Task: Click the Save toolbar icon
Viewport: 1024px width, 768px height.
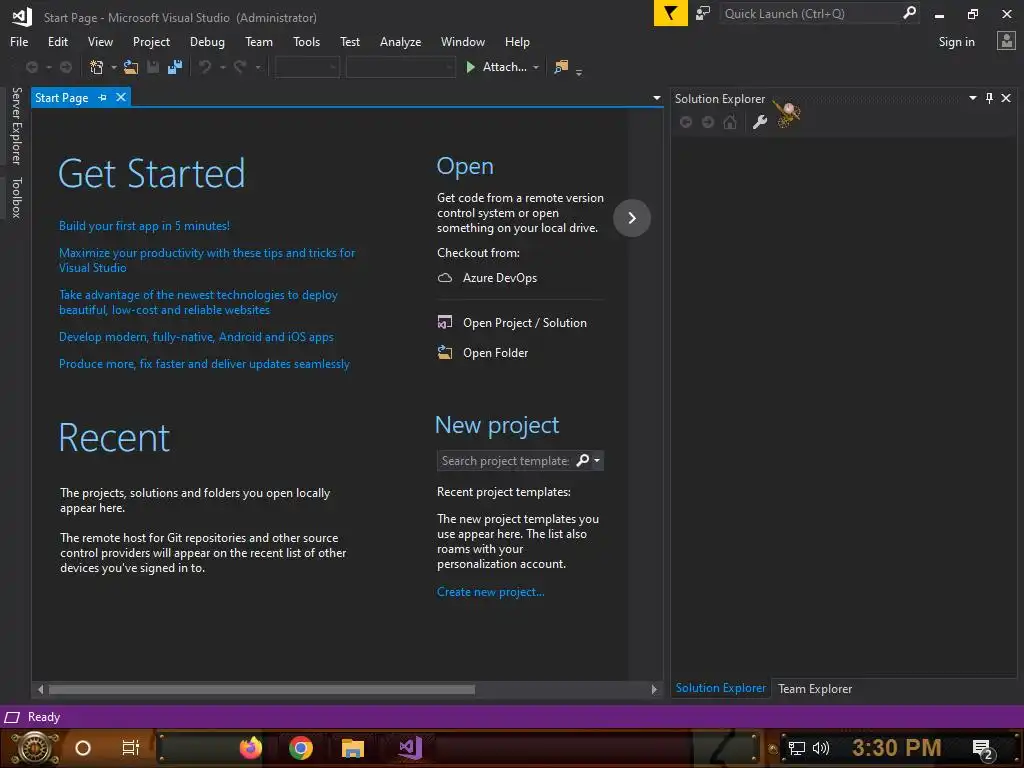Action: 153,67
